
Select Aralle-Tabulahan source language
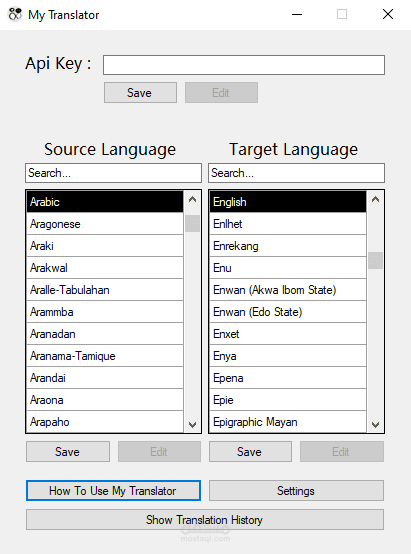[x=105, y=290]
